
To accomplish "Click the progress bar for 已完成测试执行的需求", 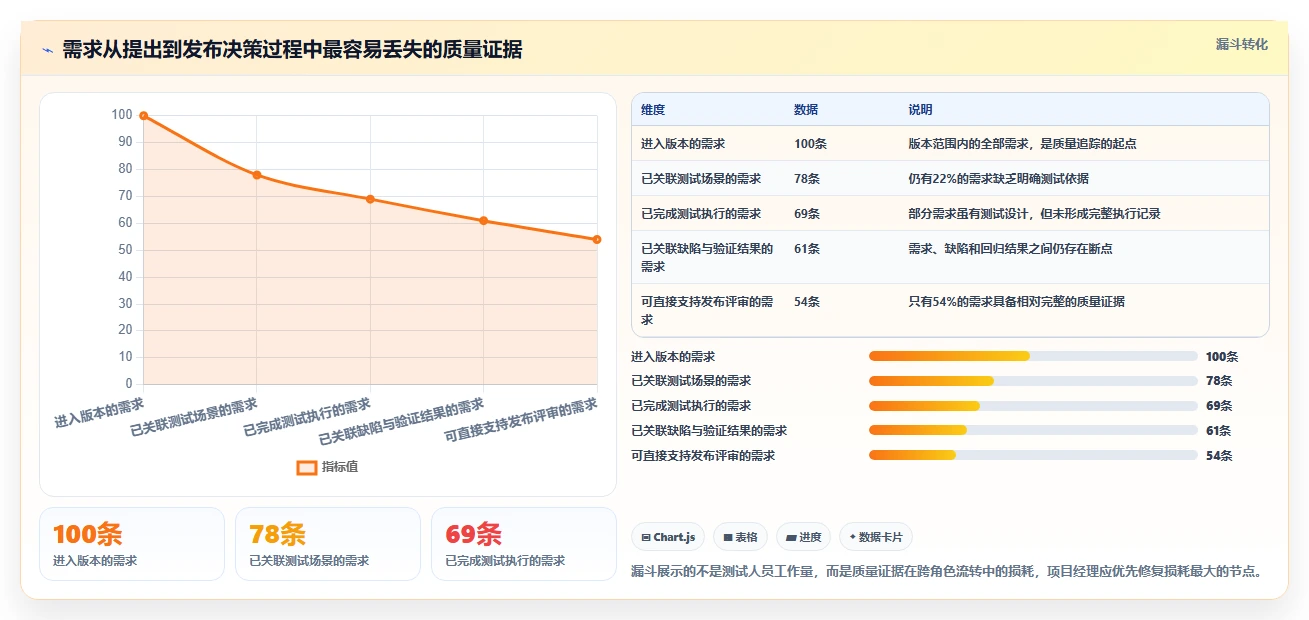I will click(x=1033, y=406).
